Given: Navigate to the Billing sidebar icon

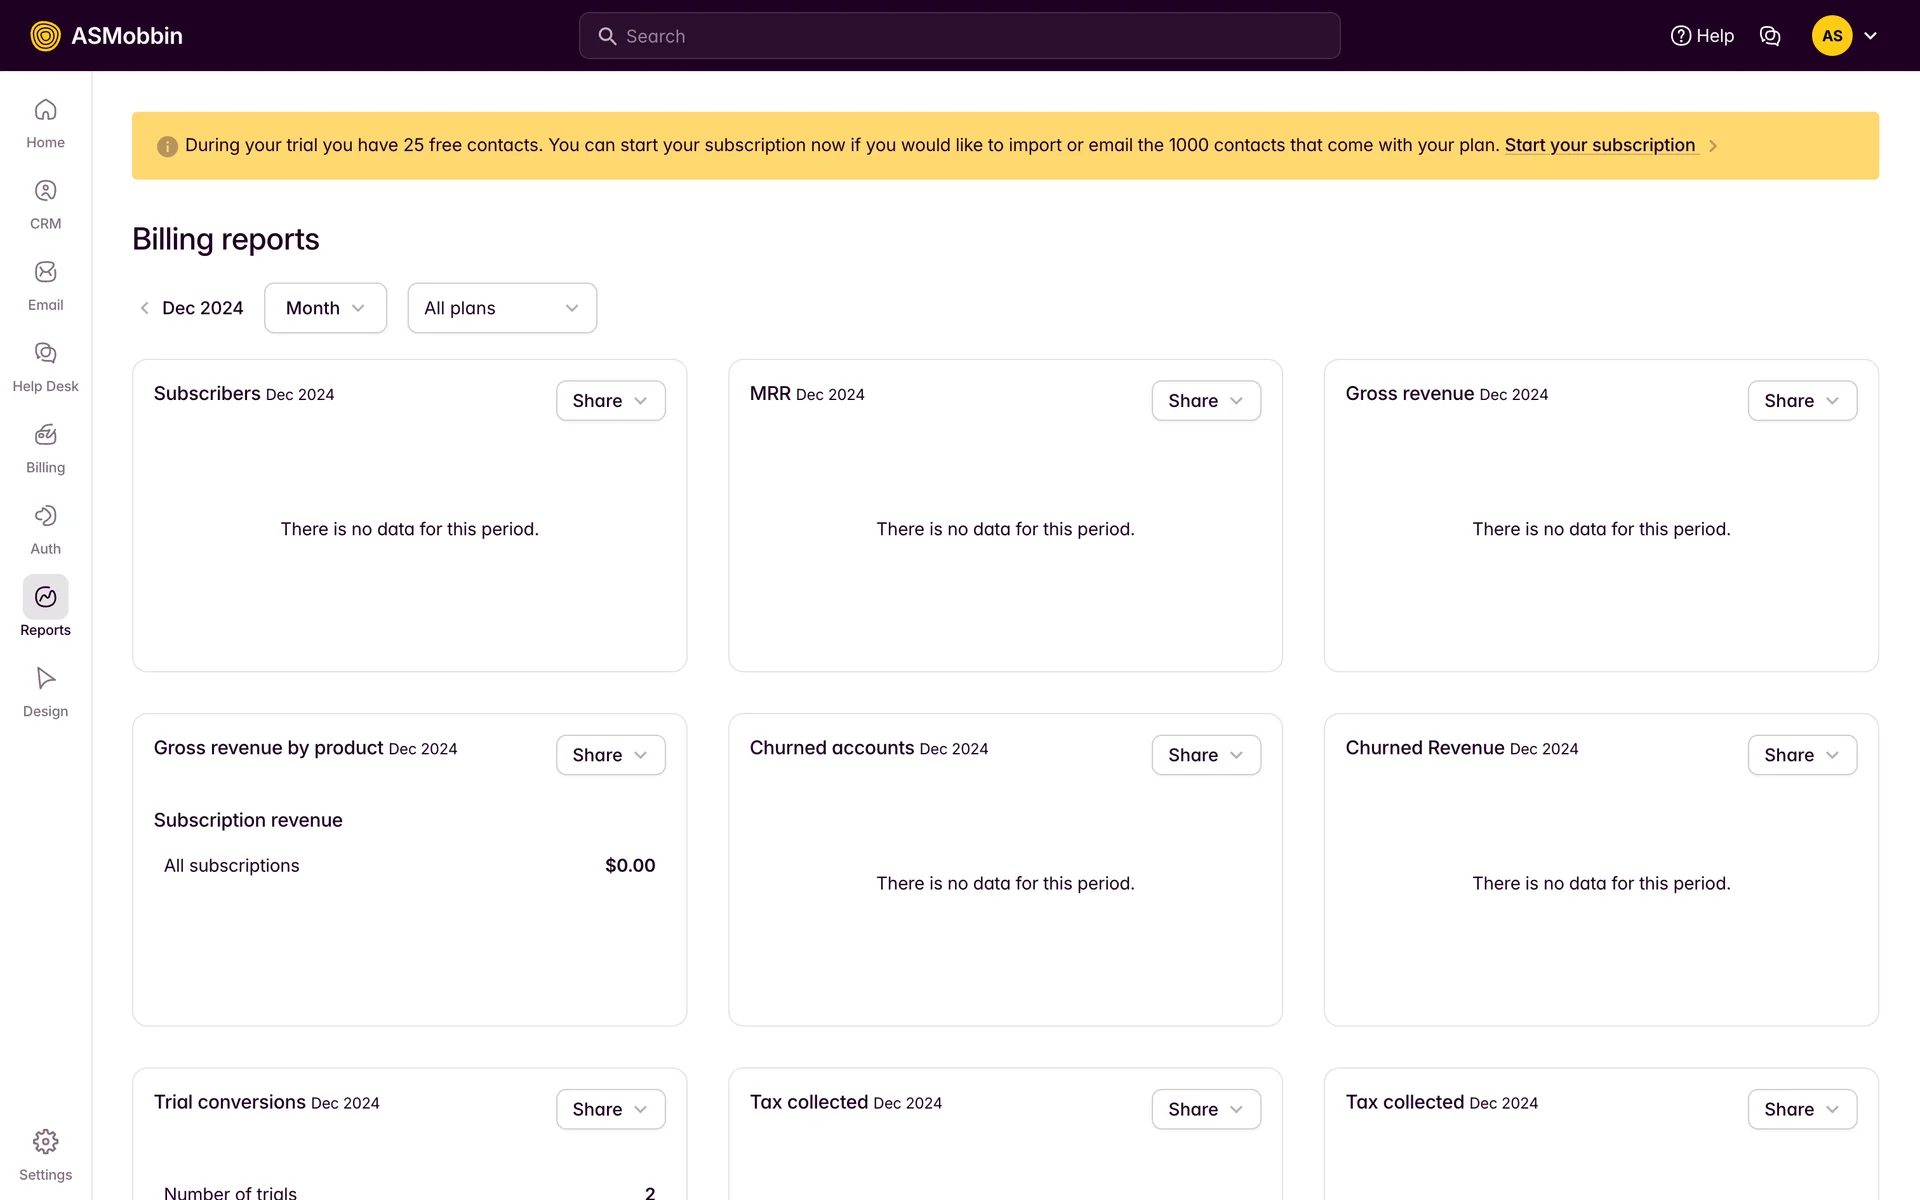Looking at the screenshot, I should point(45,435).
